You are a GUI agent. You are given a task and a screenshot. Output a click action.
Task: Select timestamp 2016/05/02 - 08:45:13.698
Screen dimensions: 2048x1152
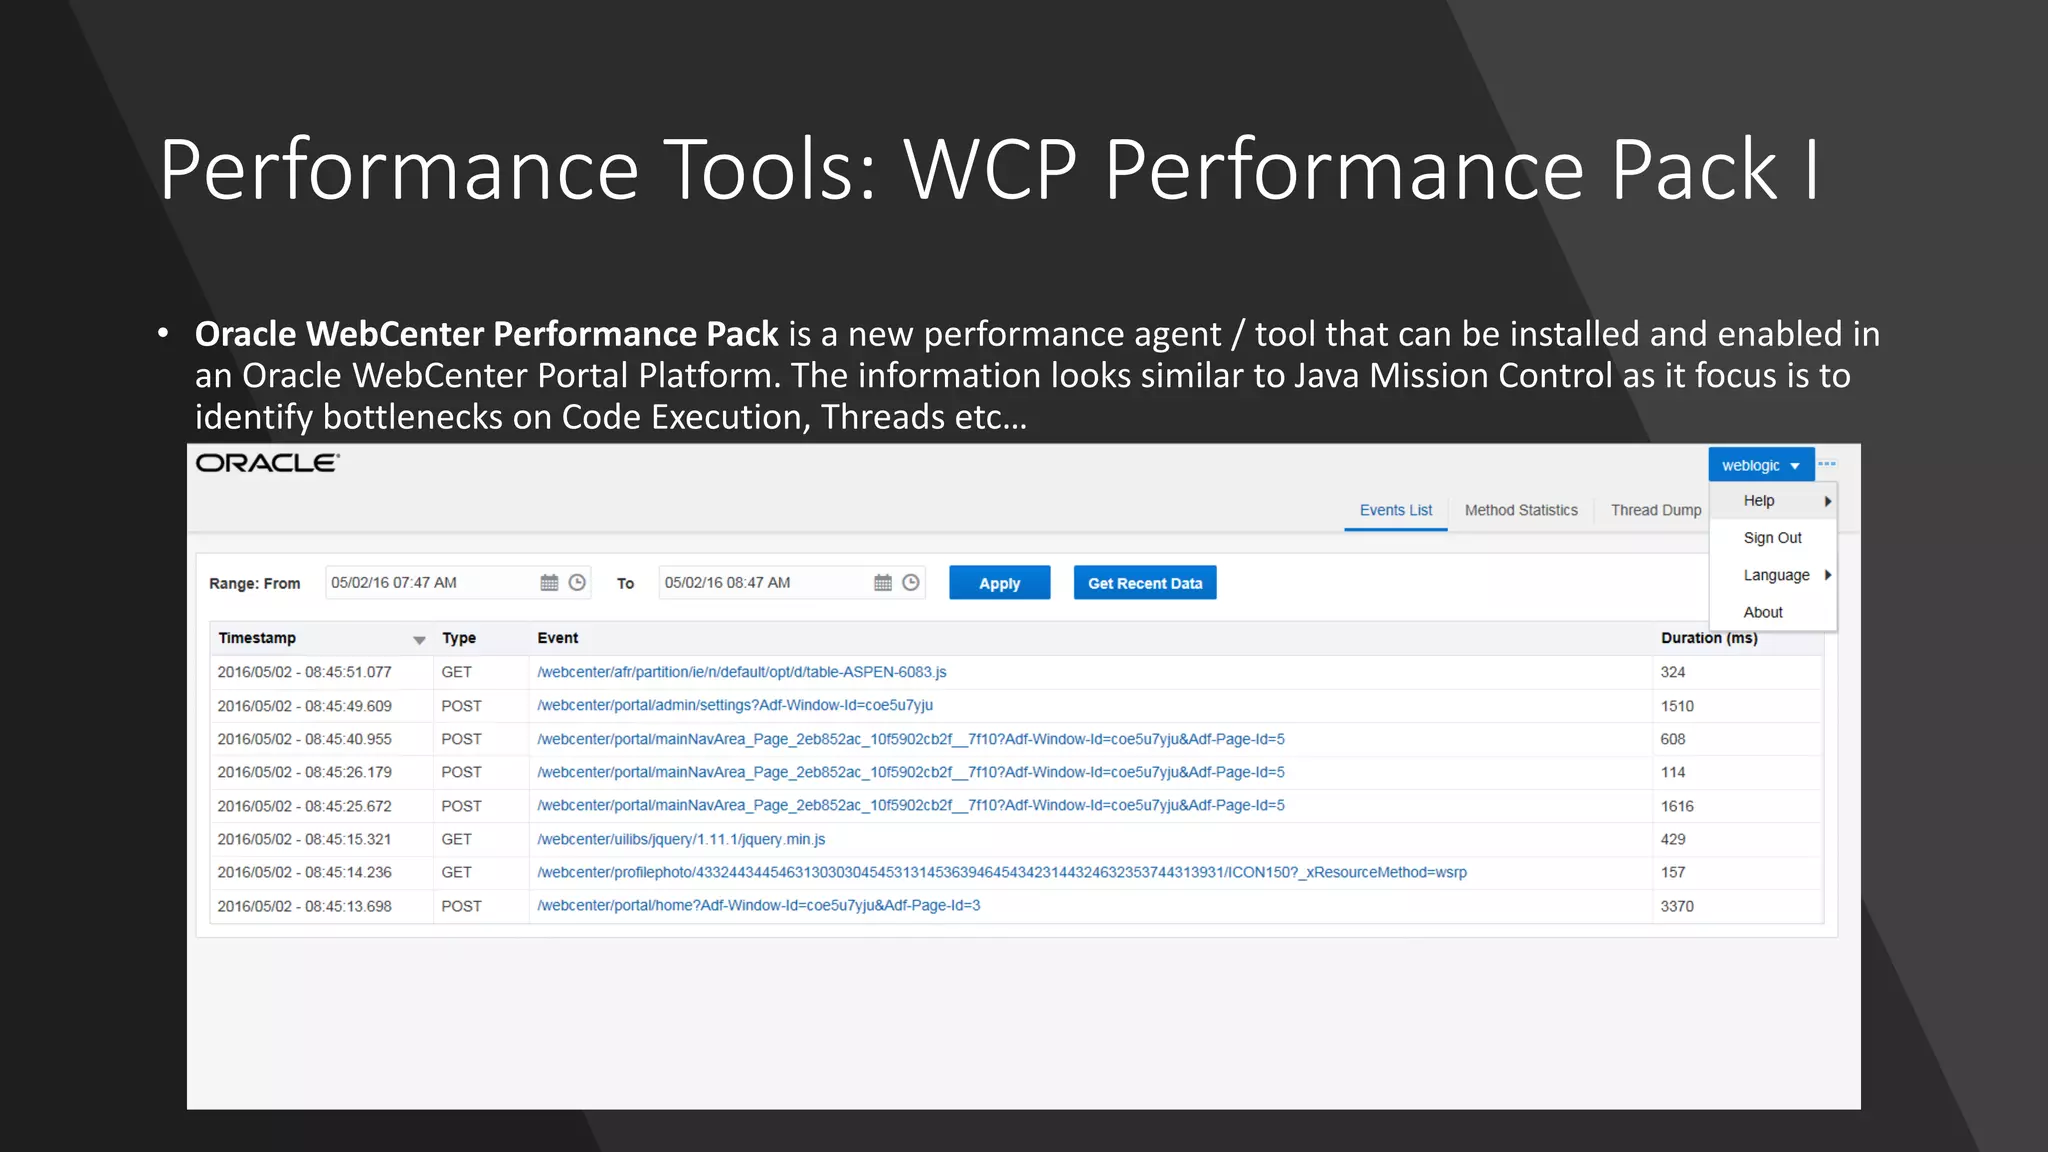point(305,906)
